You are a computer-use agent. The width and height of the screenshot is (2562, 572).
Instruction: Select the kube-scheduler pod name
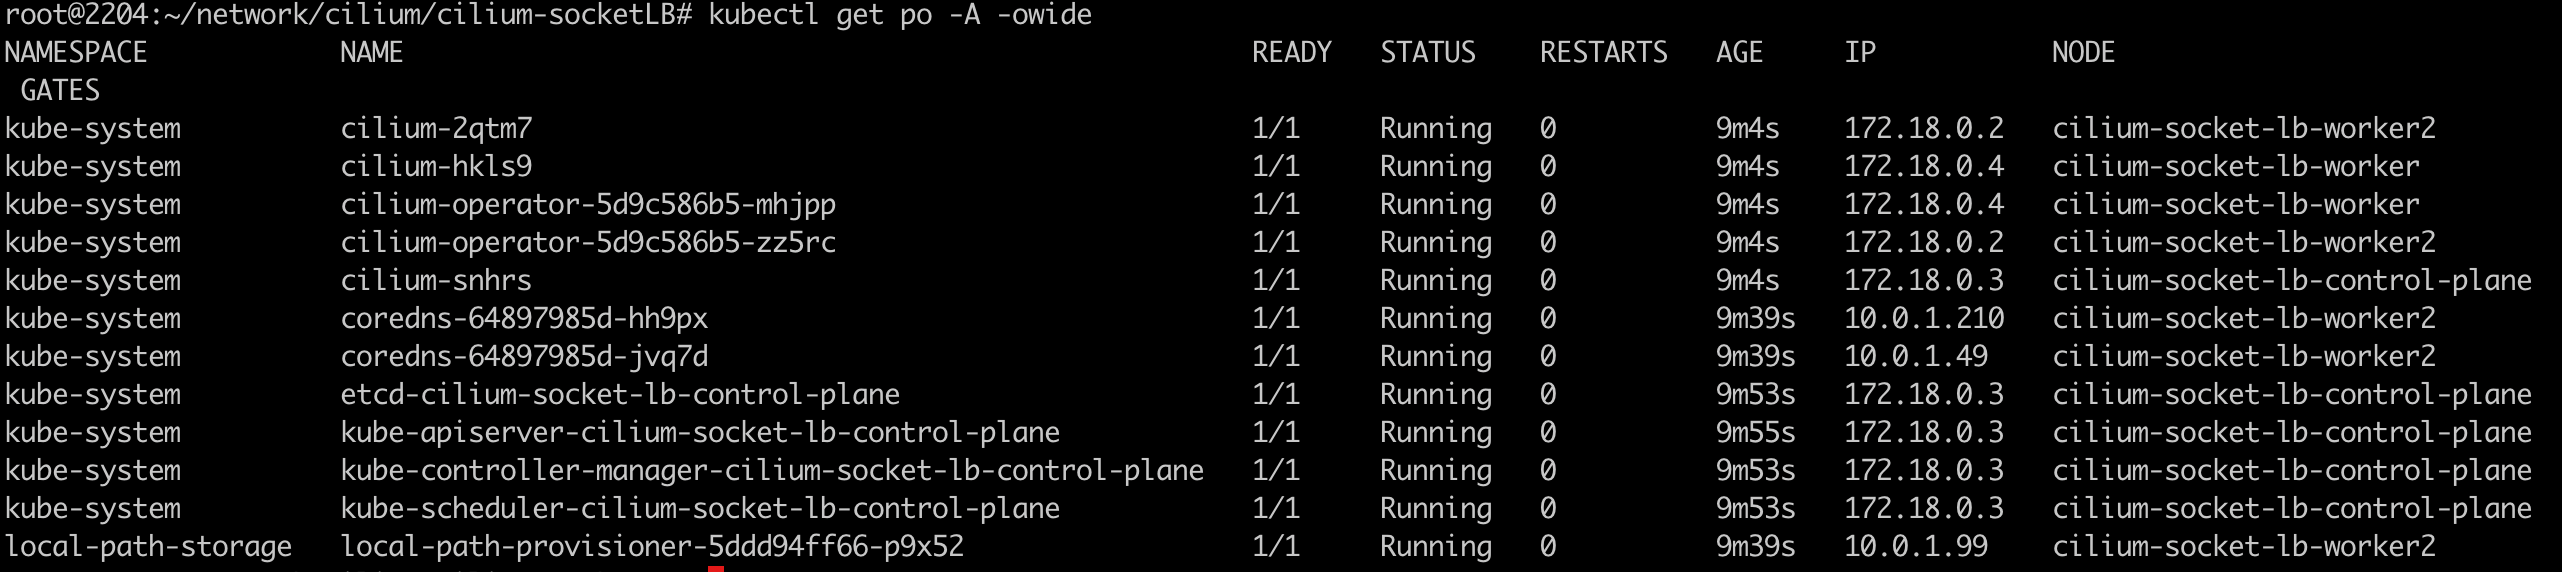tap(700, 509)
